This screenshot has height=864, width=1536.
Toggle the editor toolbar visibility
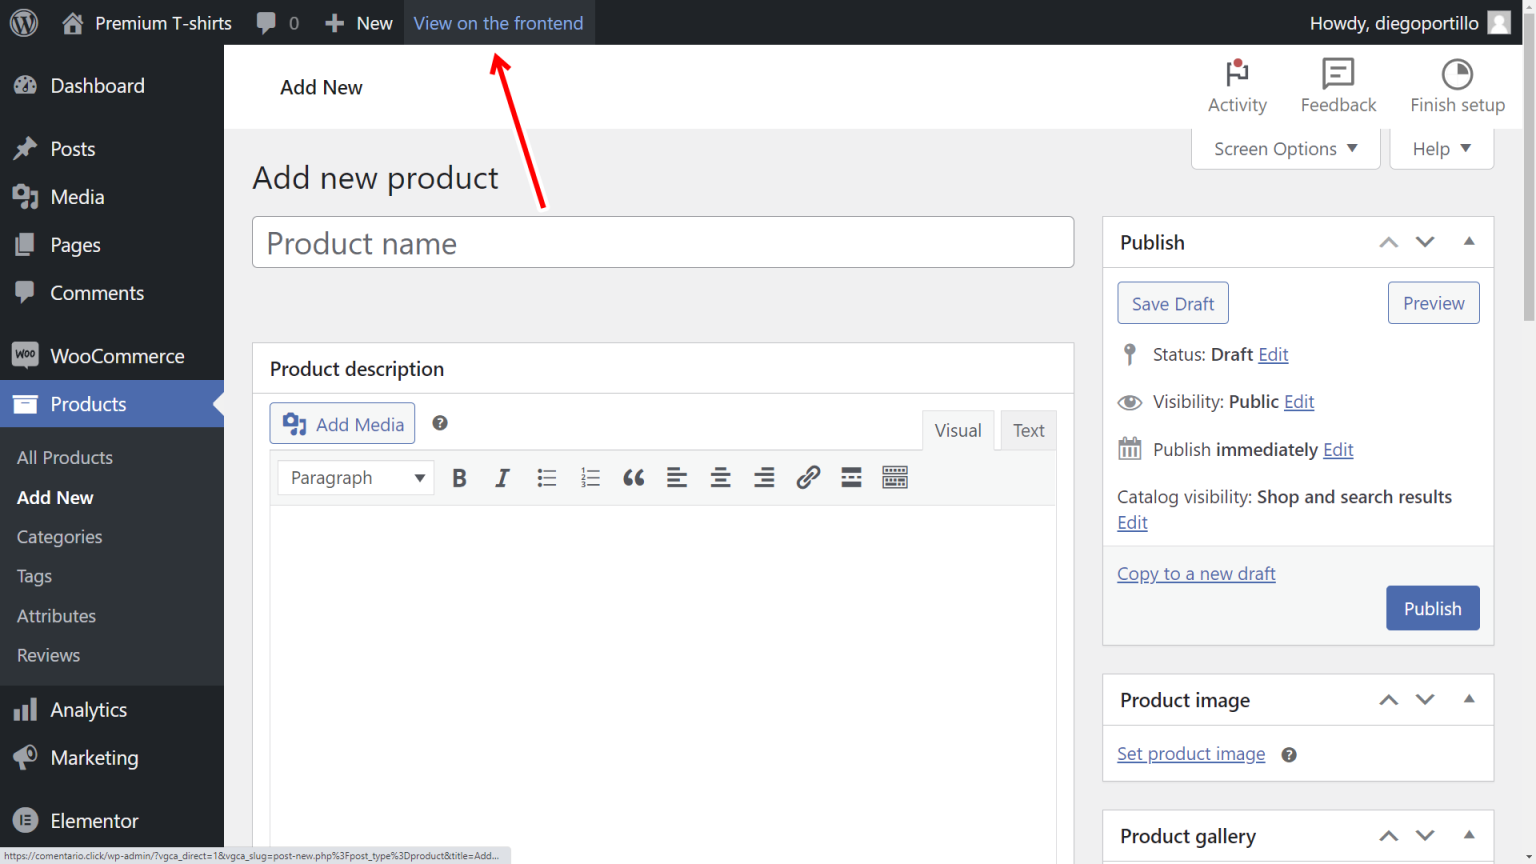pyautogui.click(x=895, y=477)
